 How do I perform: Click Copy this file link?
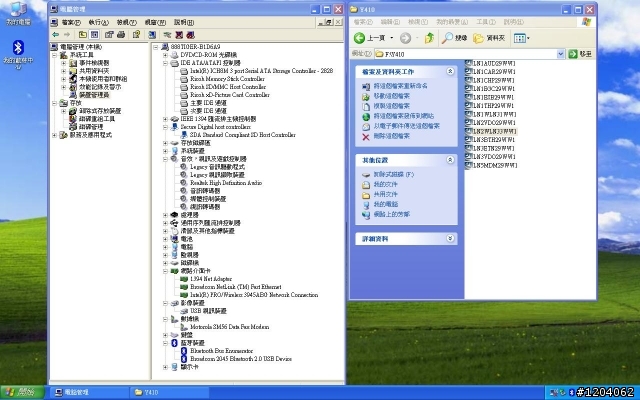point(391,106)
